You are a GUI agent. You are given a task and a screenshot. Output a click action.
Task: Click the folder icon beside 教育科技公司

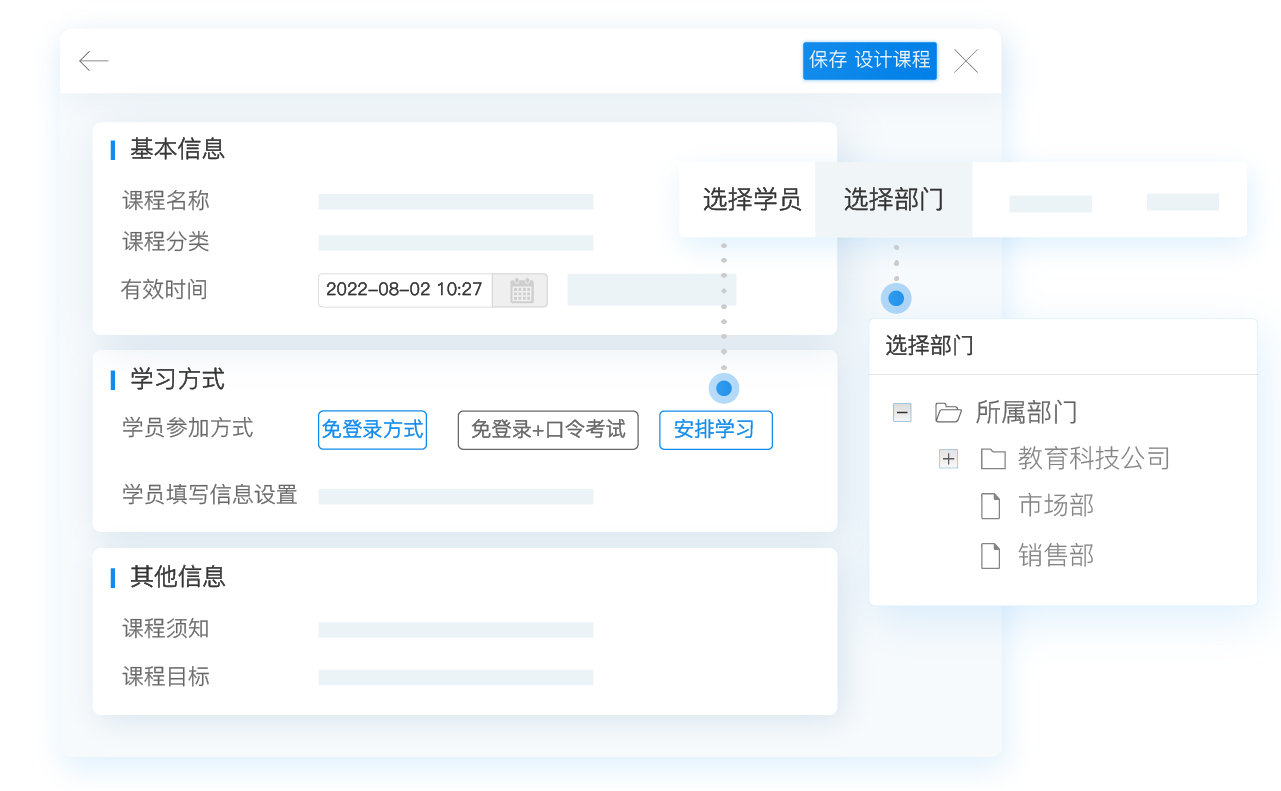pyautogui.click(x=992, y=459)
